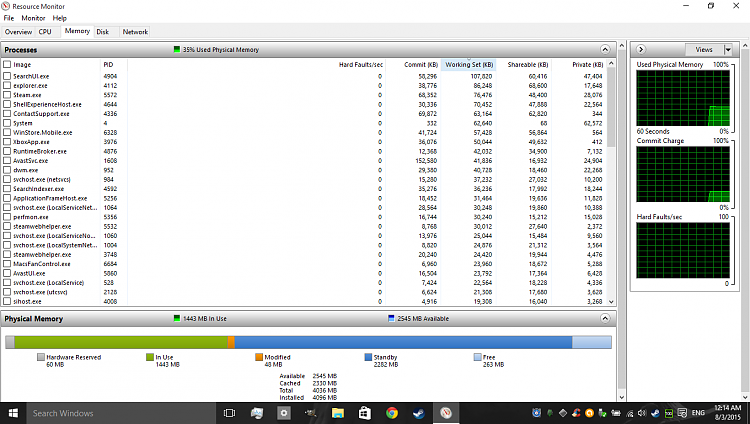
Task: Open the Monitor menu
Action: pos(33,18)
